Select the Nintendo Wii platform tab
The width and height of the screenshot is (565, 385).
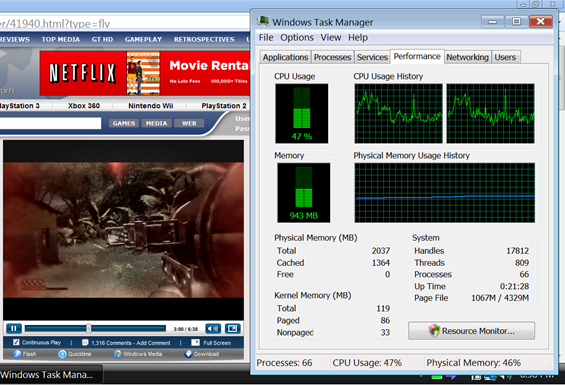pyautogui.click(x=151, y=106)
